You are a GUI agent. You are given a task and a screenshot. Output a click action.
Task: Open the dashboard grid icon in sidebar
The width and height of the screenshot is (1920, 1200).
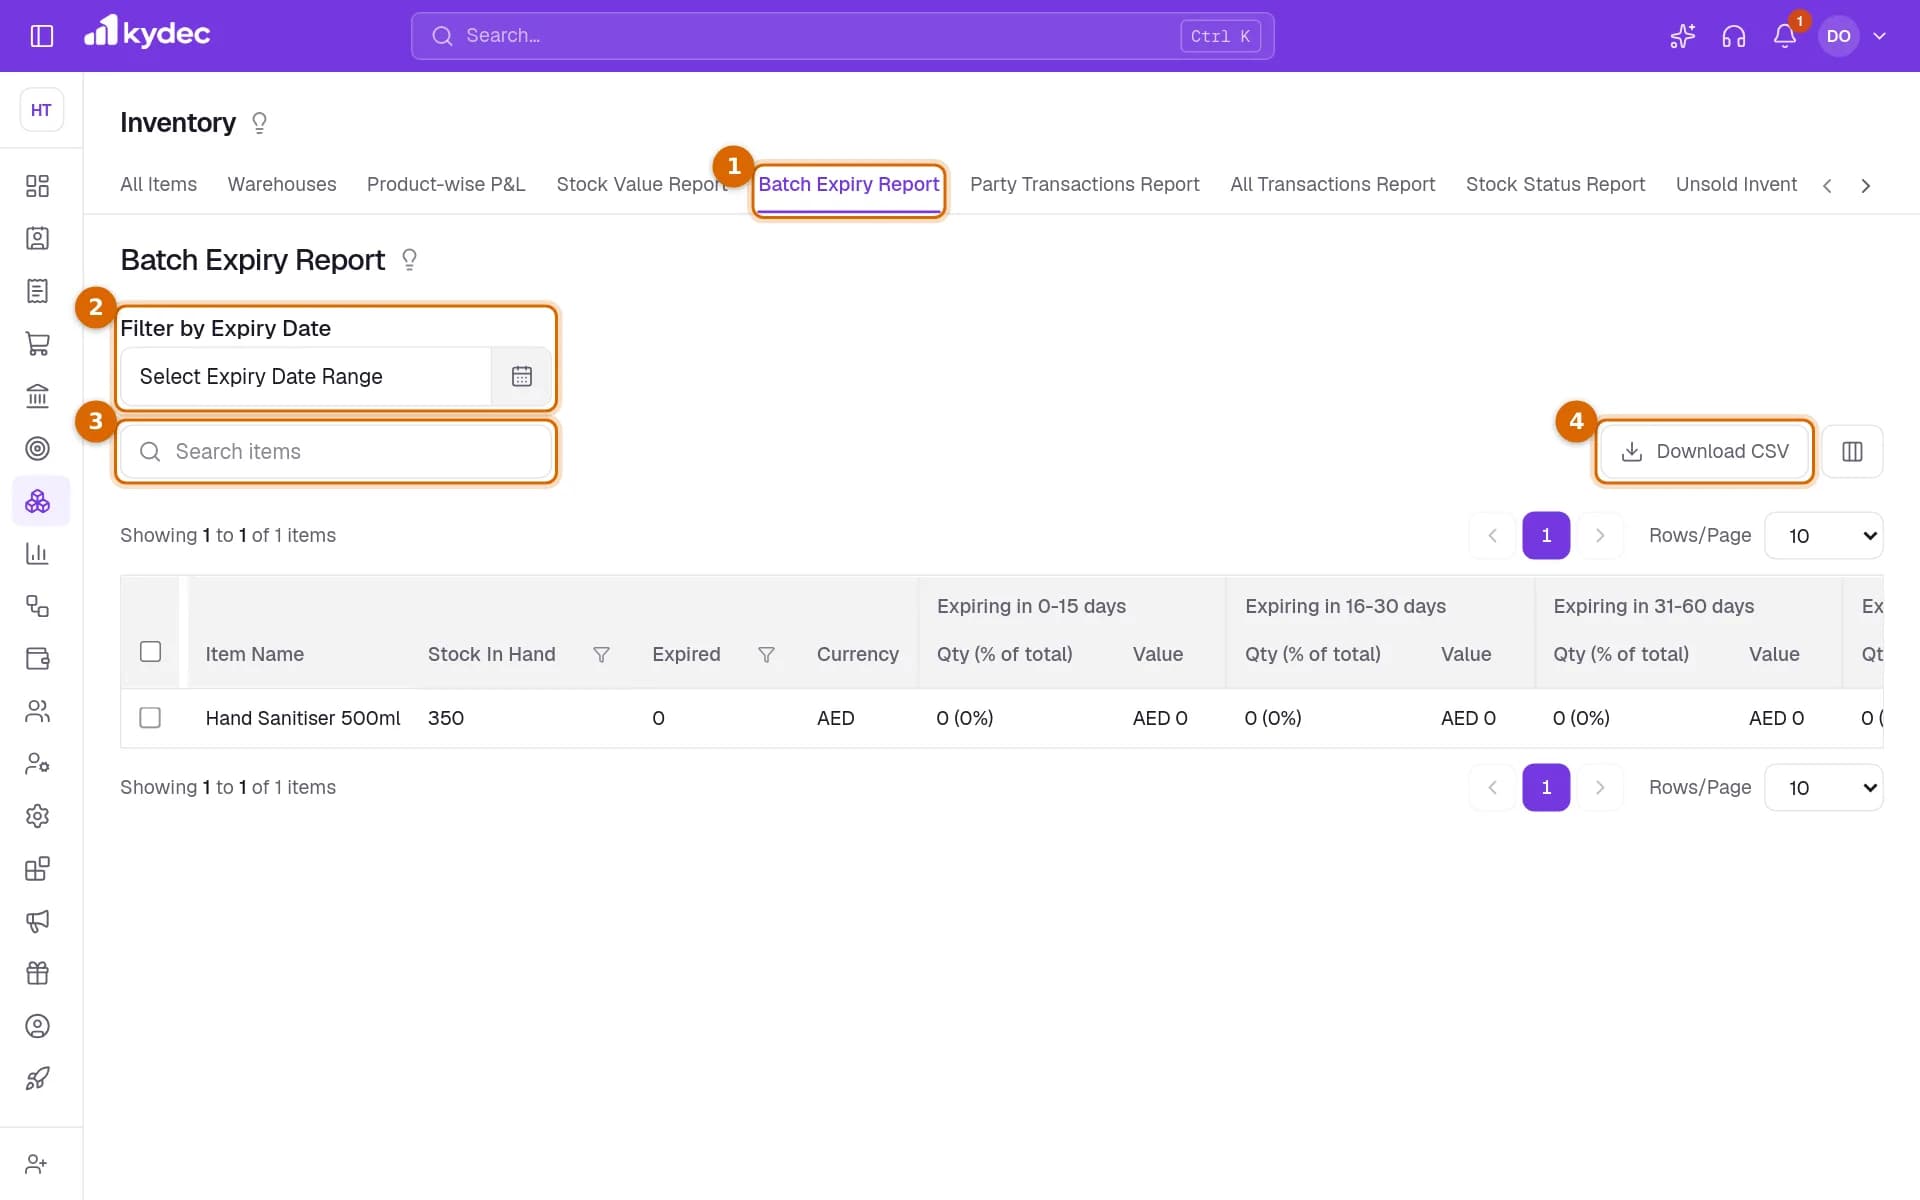[37, 186]
